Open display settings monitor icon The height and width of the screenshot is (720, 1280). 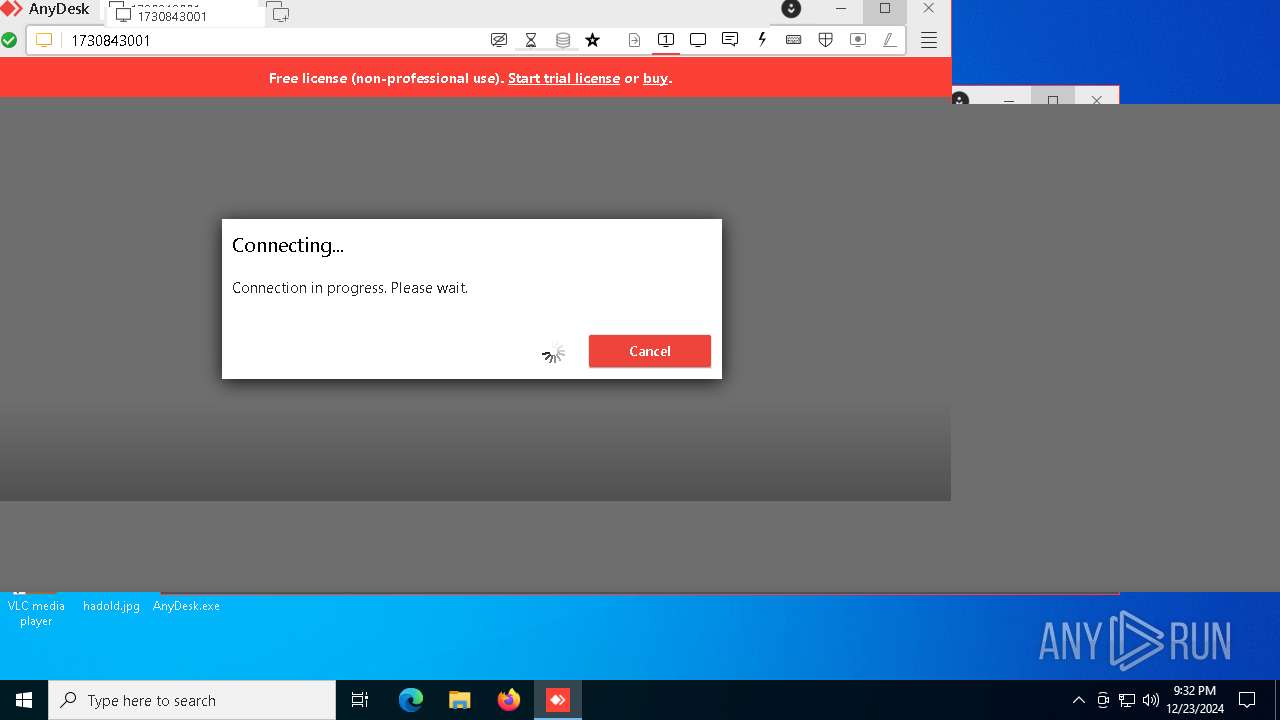[x=698, y=41]
